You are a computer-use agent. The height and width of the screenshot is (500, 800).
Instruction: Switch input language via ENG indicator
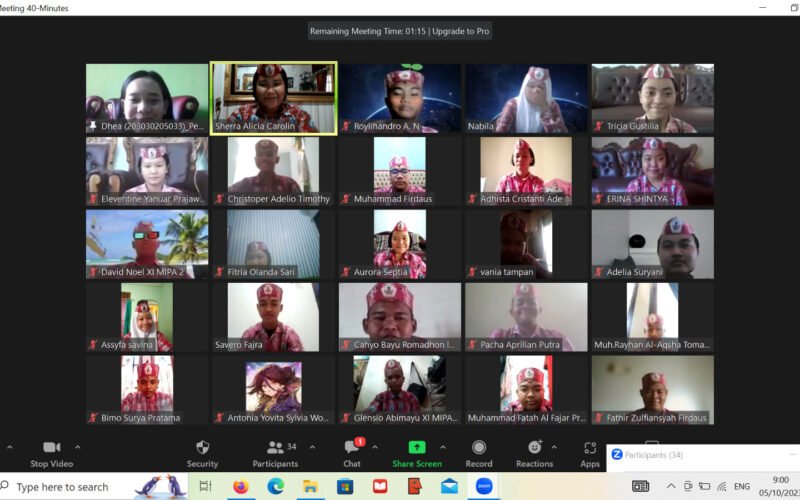(742, 486)
